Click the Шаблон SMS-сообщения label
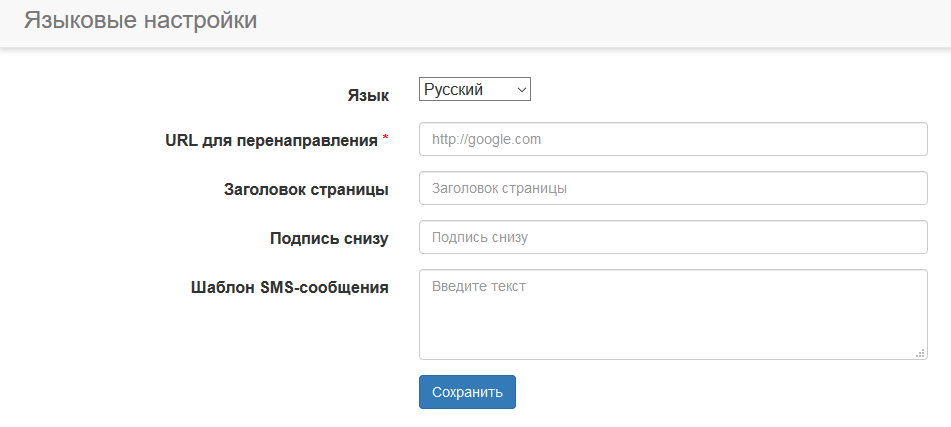The image size is (951, 427). (x=289, y=287)
